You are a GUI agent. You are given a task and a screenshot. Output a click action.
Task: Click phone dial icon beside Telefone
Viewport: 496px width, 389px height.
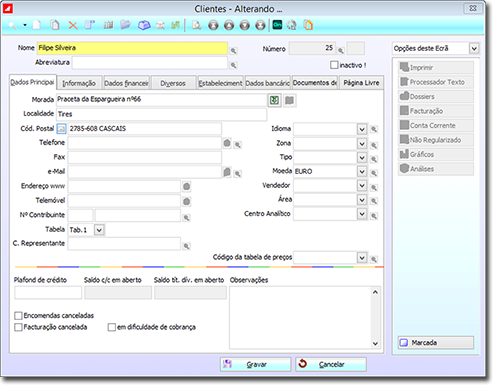tap(227, 143)
